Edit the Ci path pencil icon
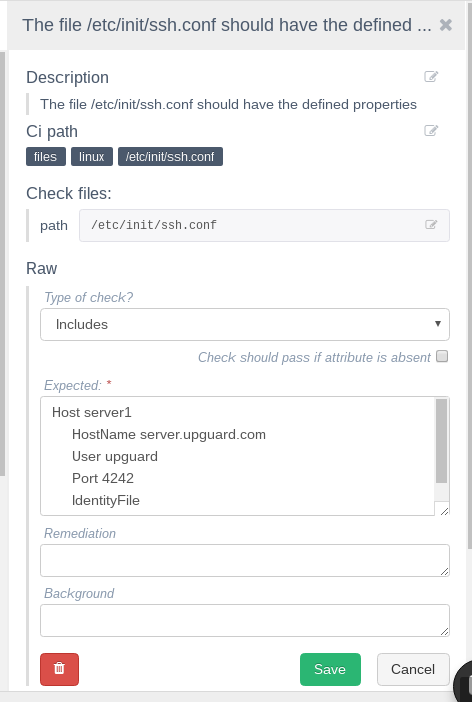Screen dimensions: 472x702 [x=431, y=130]
